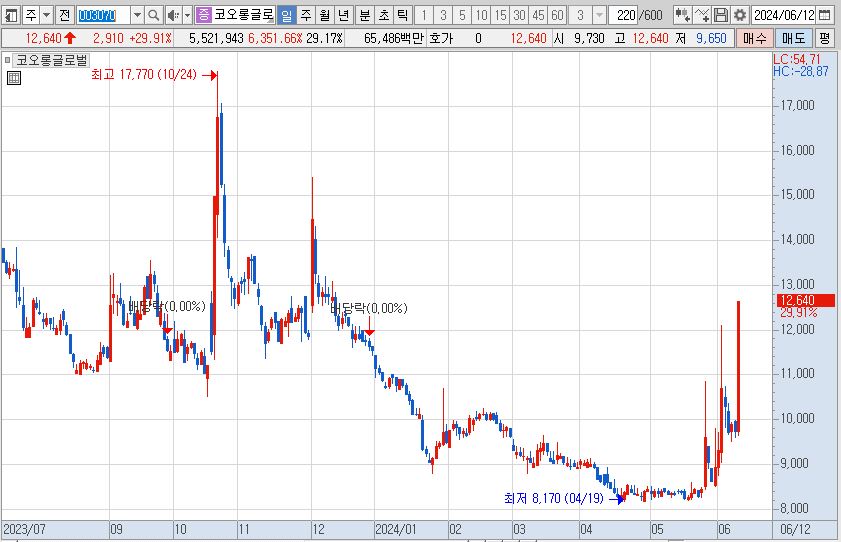The image size is (841, 542).
Task: Click the 2023/07 date axis label
Action: coord(24,530)
